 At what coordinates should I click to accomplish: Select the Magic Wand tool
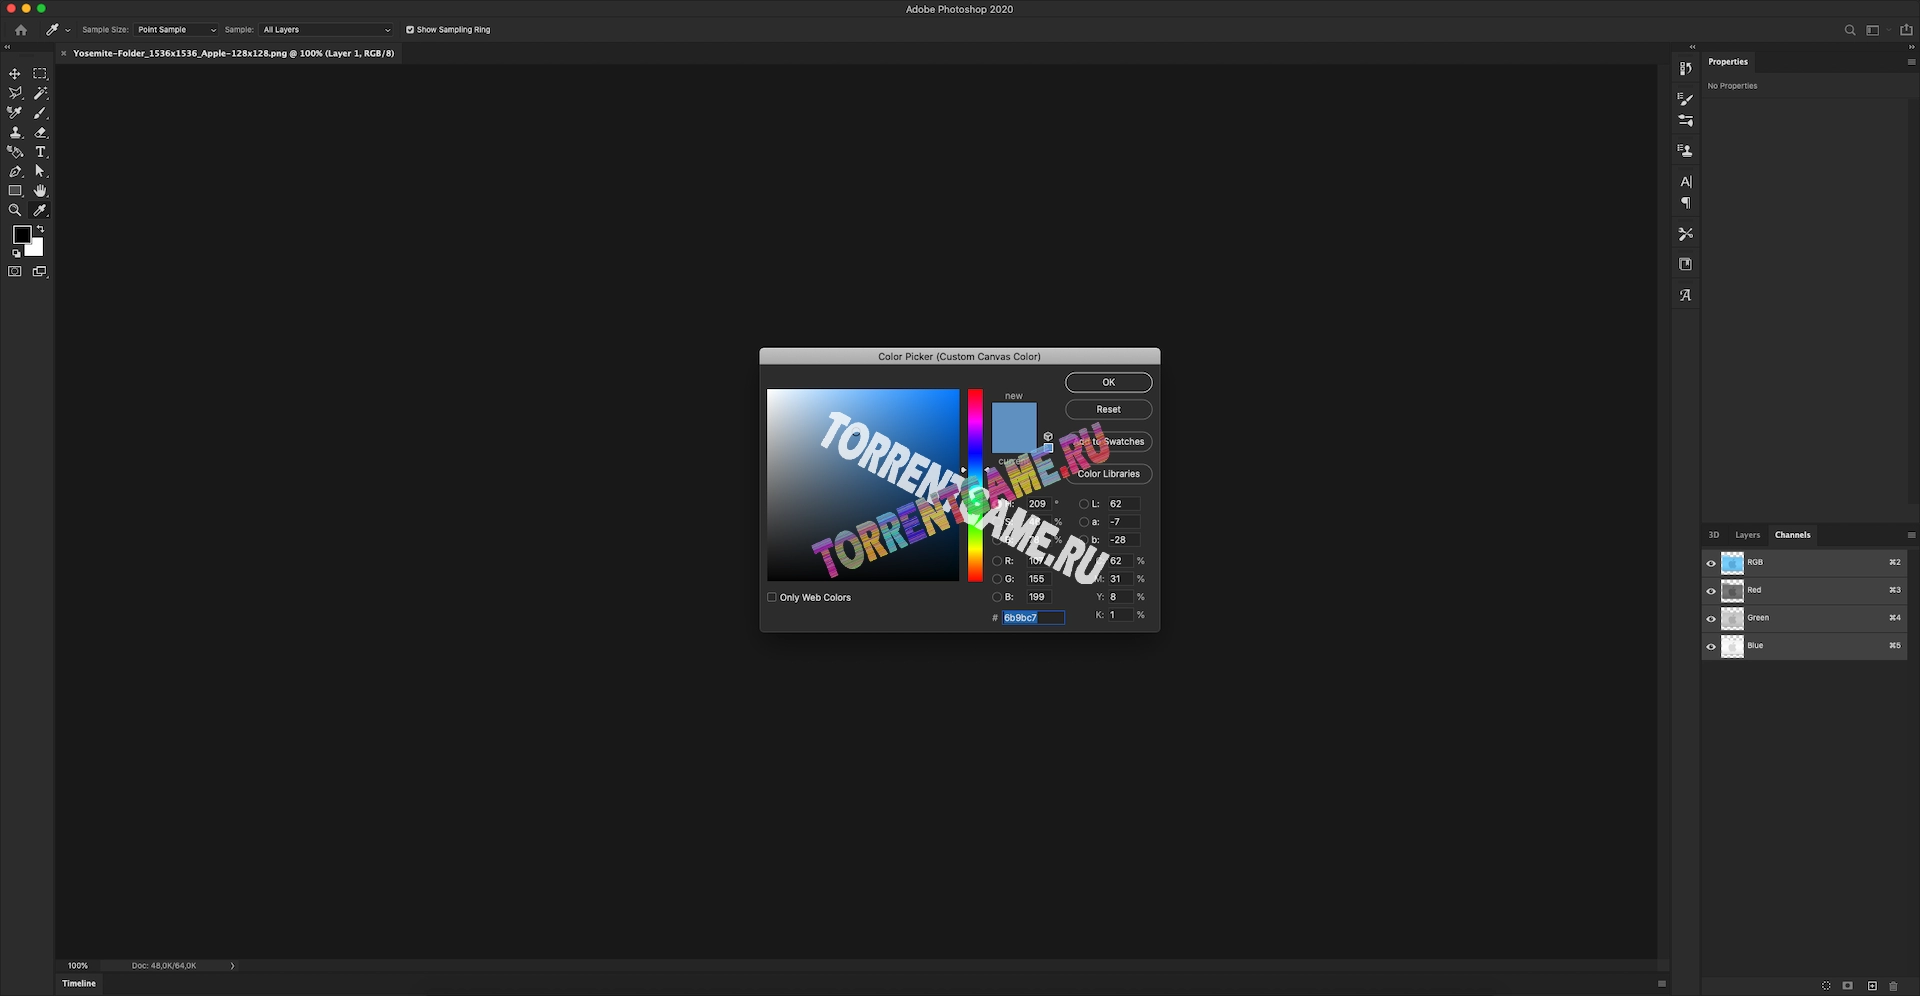tap(40, 93)
